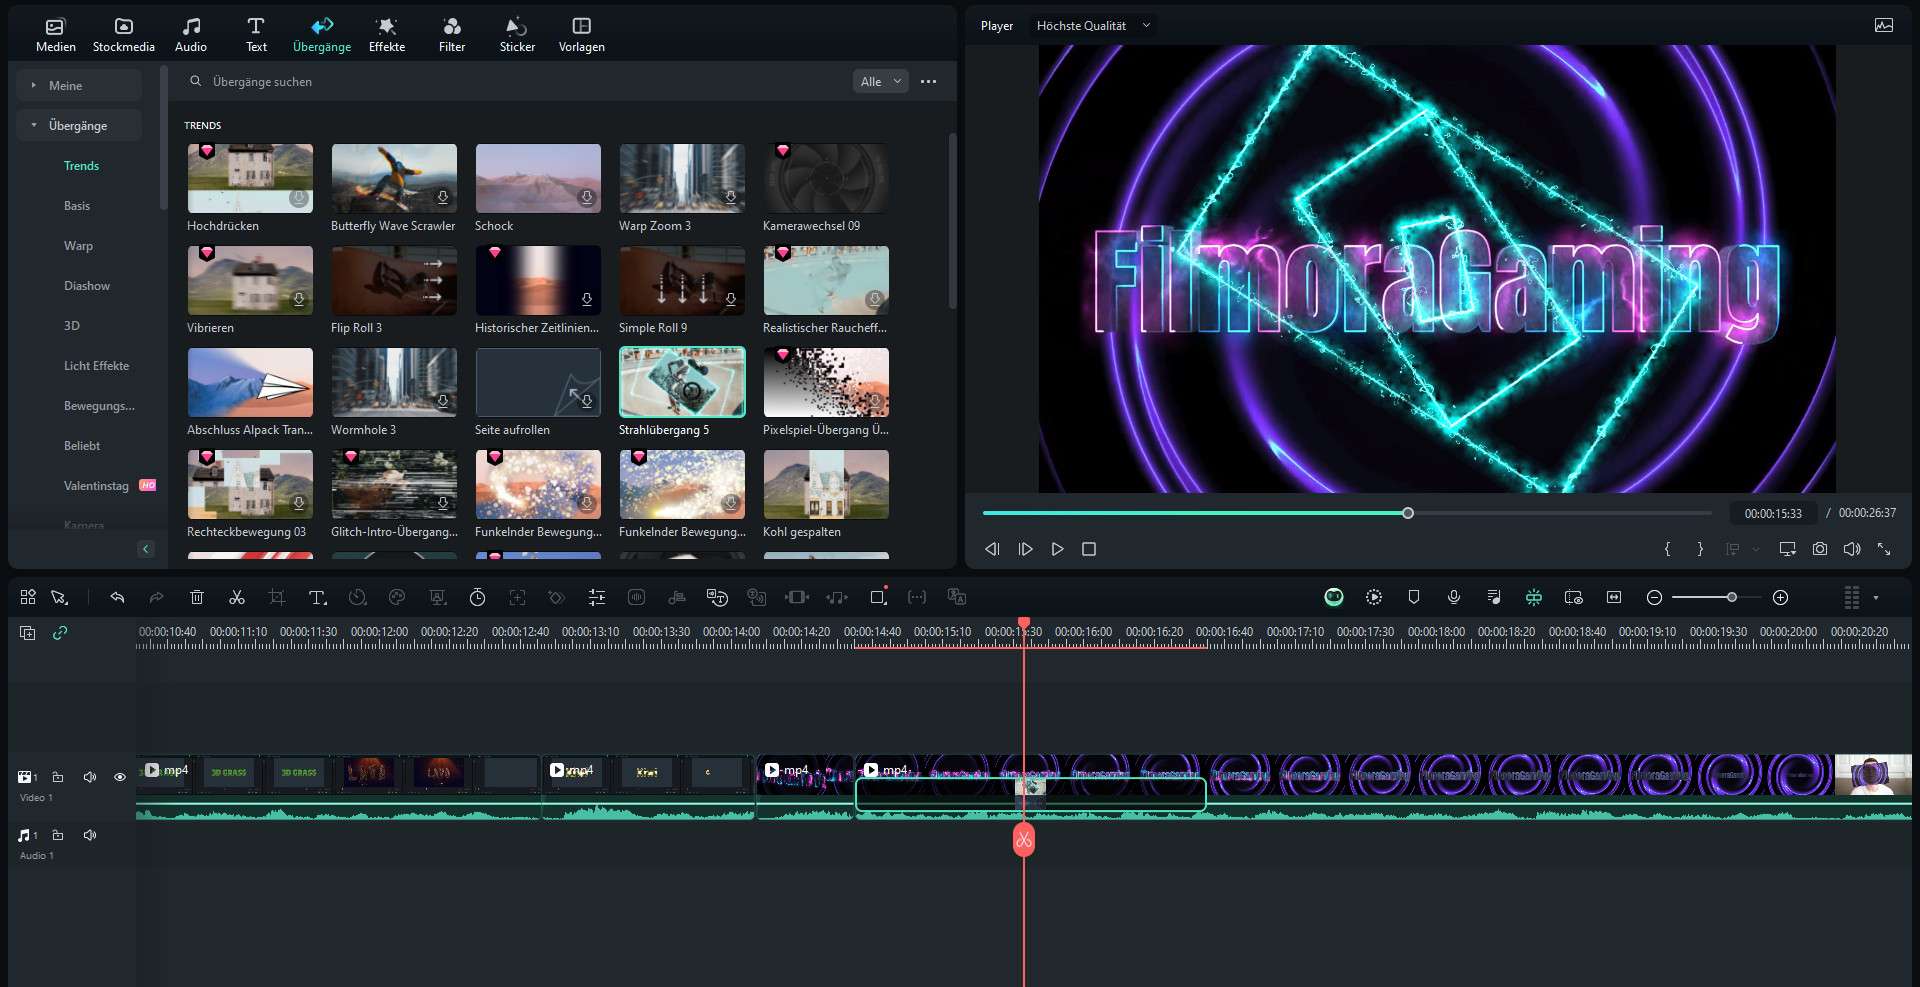Select the Valentinstag category
The image size is (1920, 987).
tap(96, 486)
